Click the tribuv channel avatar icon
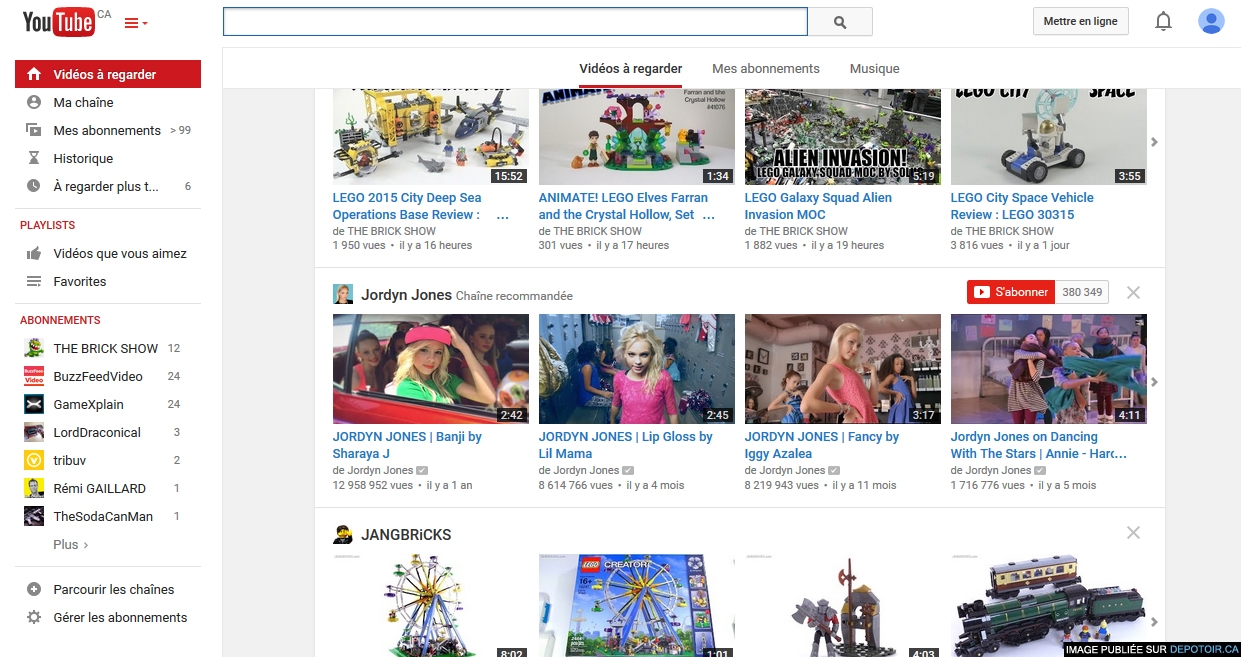 [34, 460]
